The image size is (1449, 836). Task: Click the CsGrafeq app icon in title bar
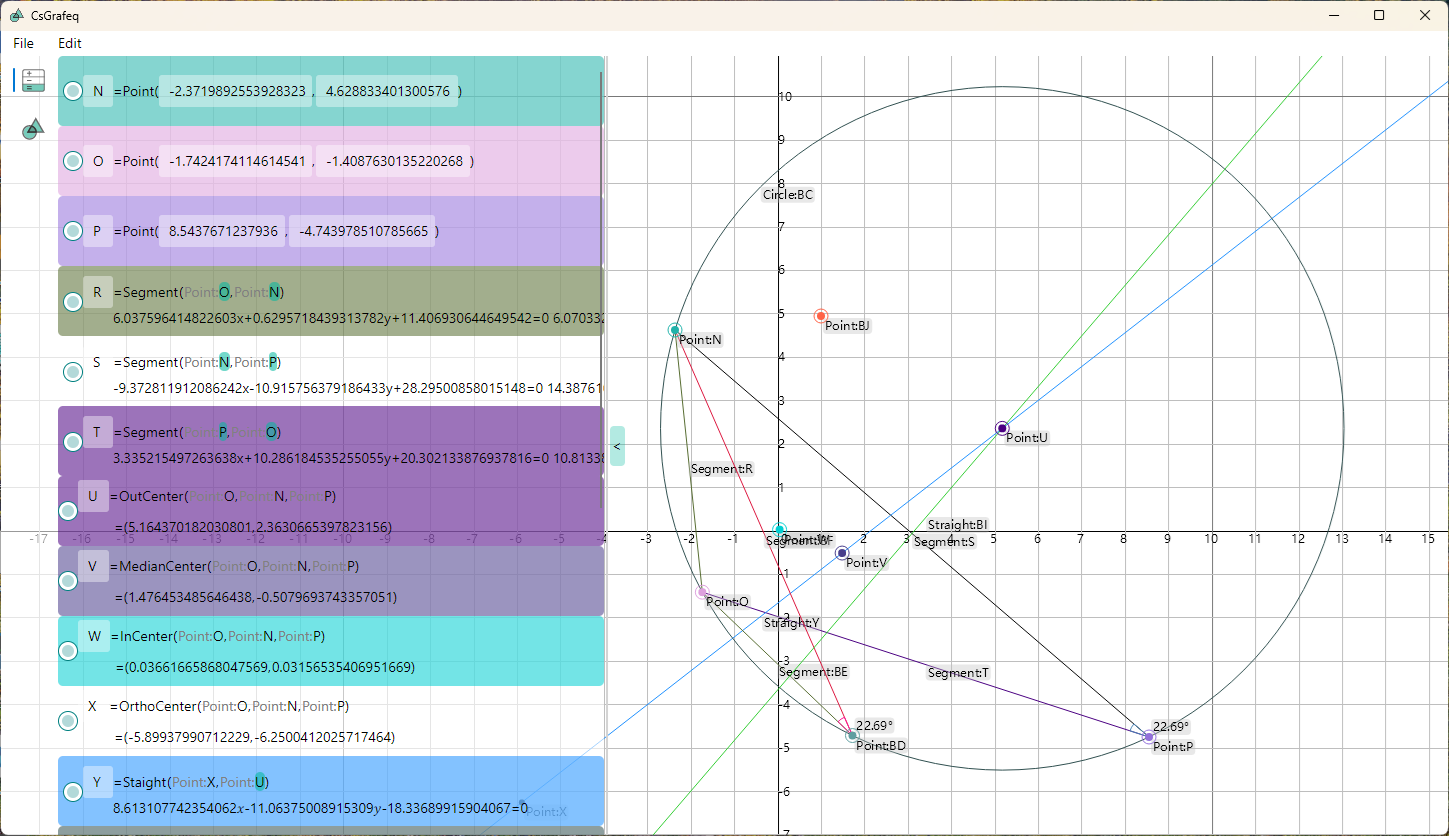click(16, 15)
